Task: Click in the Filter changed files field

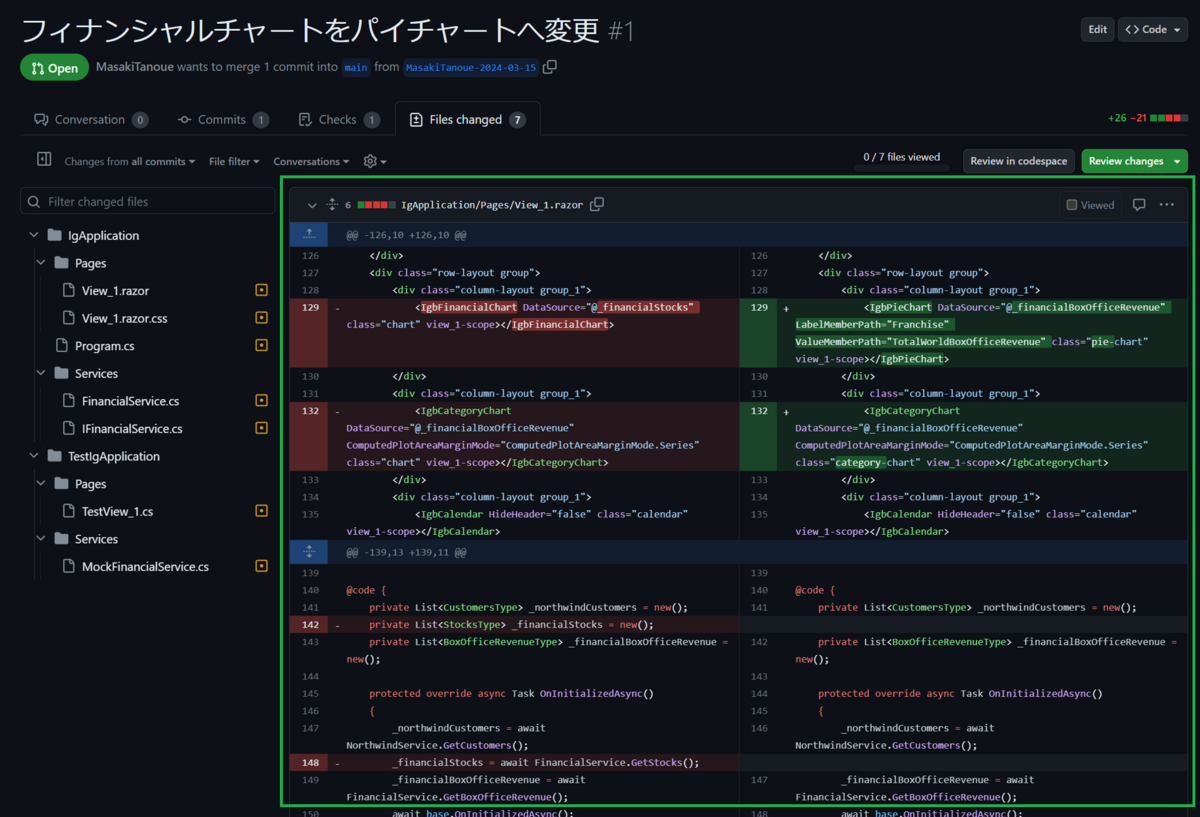Action: [147, 201]
